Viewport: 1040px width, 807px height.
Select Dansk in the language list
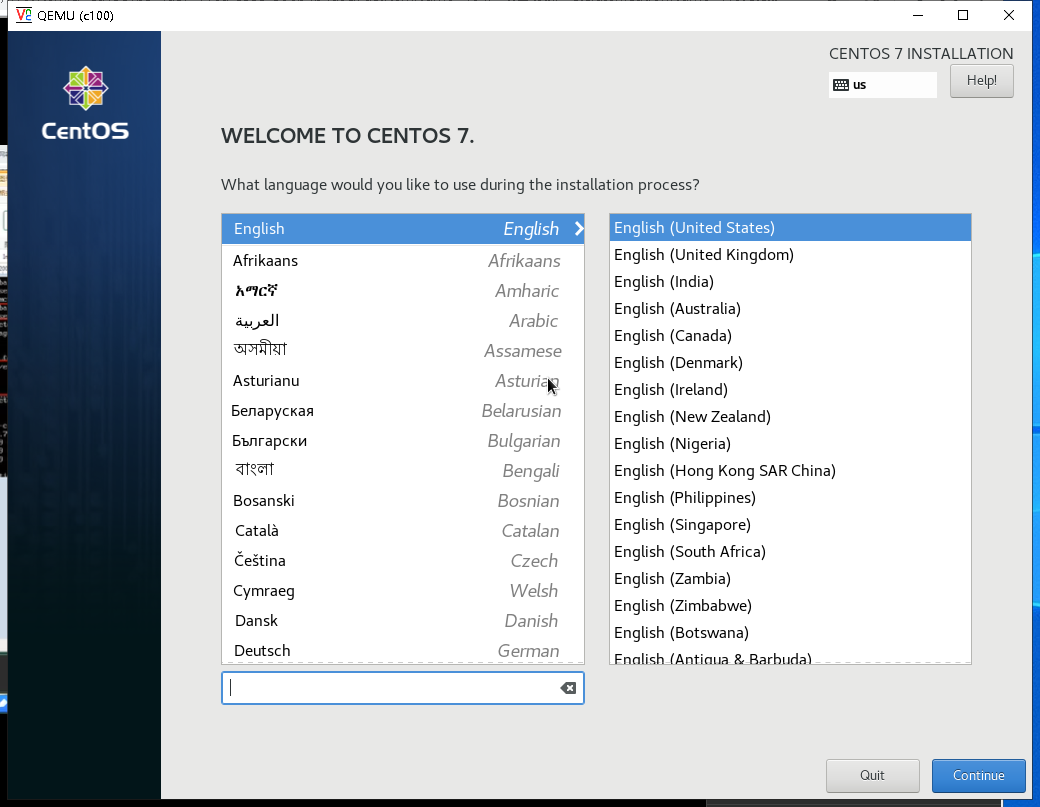point(403,621)
